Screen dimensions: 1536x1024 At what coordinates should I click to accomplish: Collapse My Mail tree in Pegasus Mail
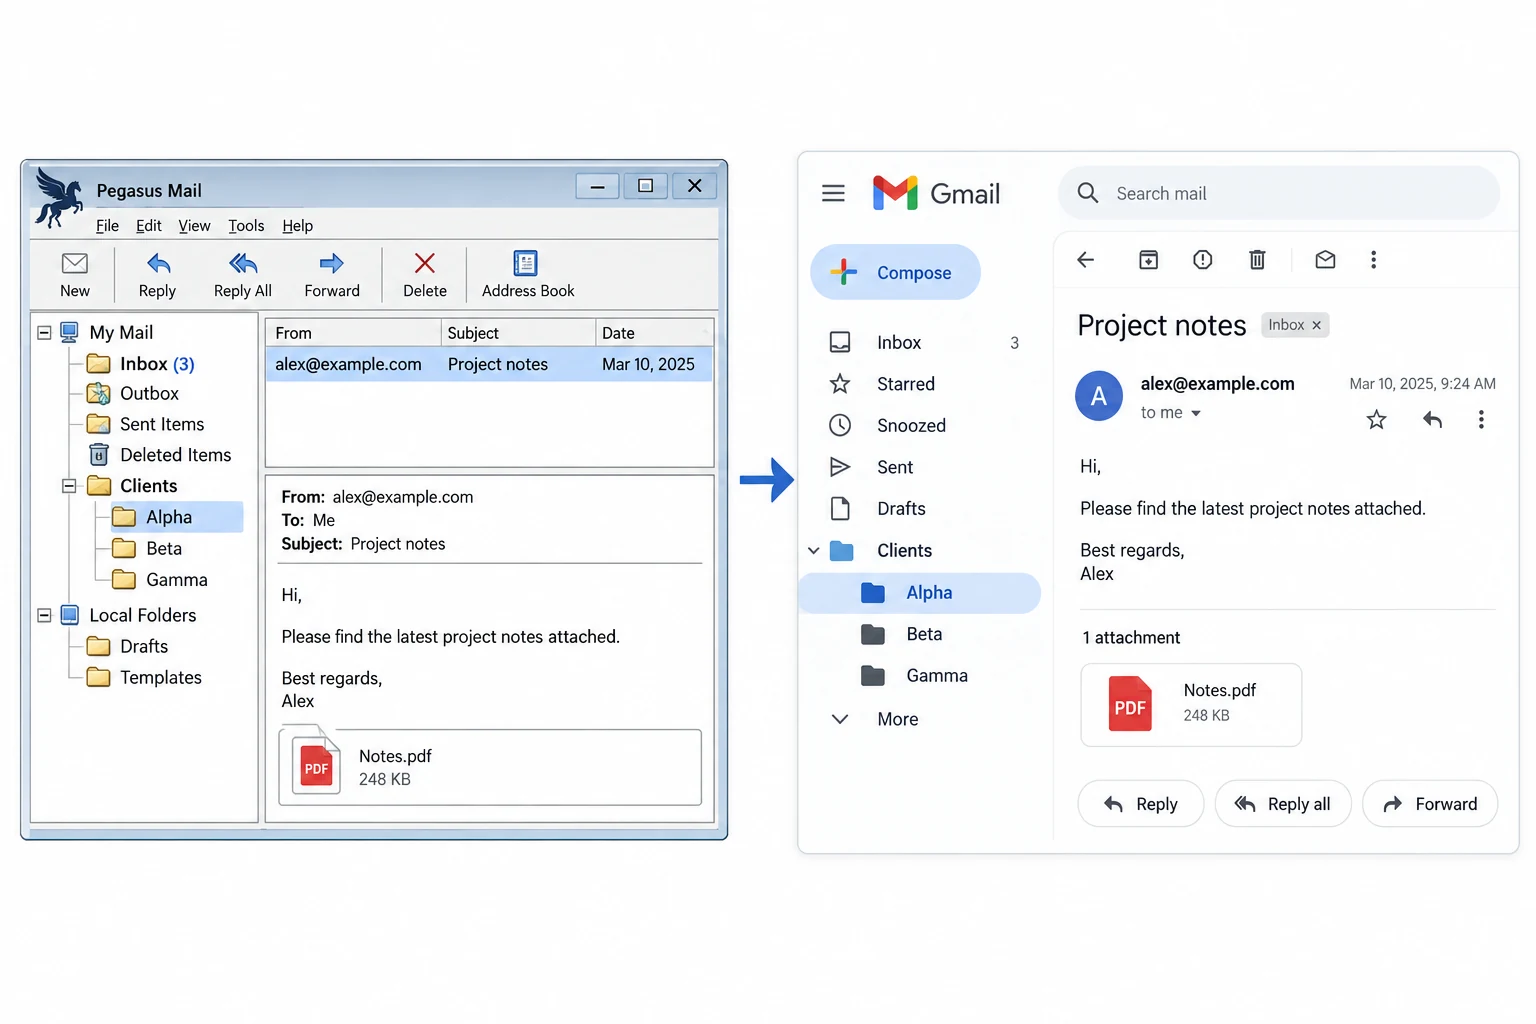pos(44,332)
